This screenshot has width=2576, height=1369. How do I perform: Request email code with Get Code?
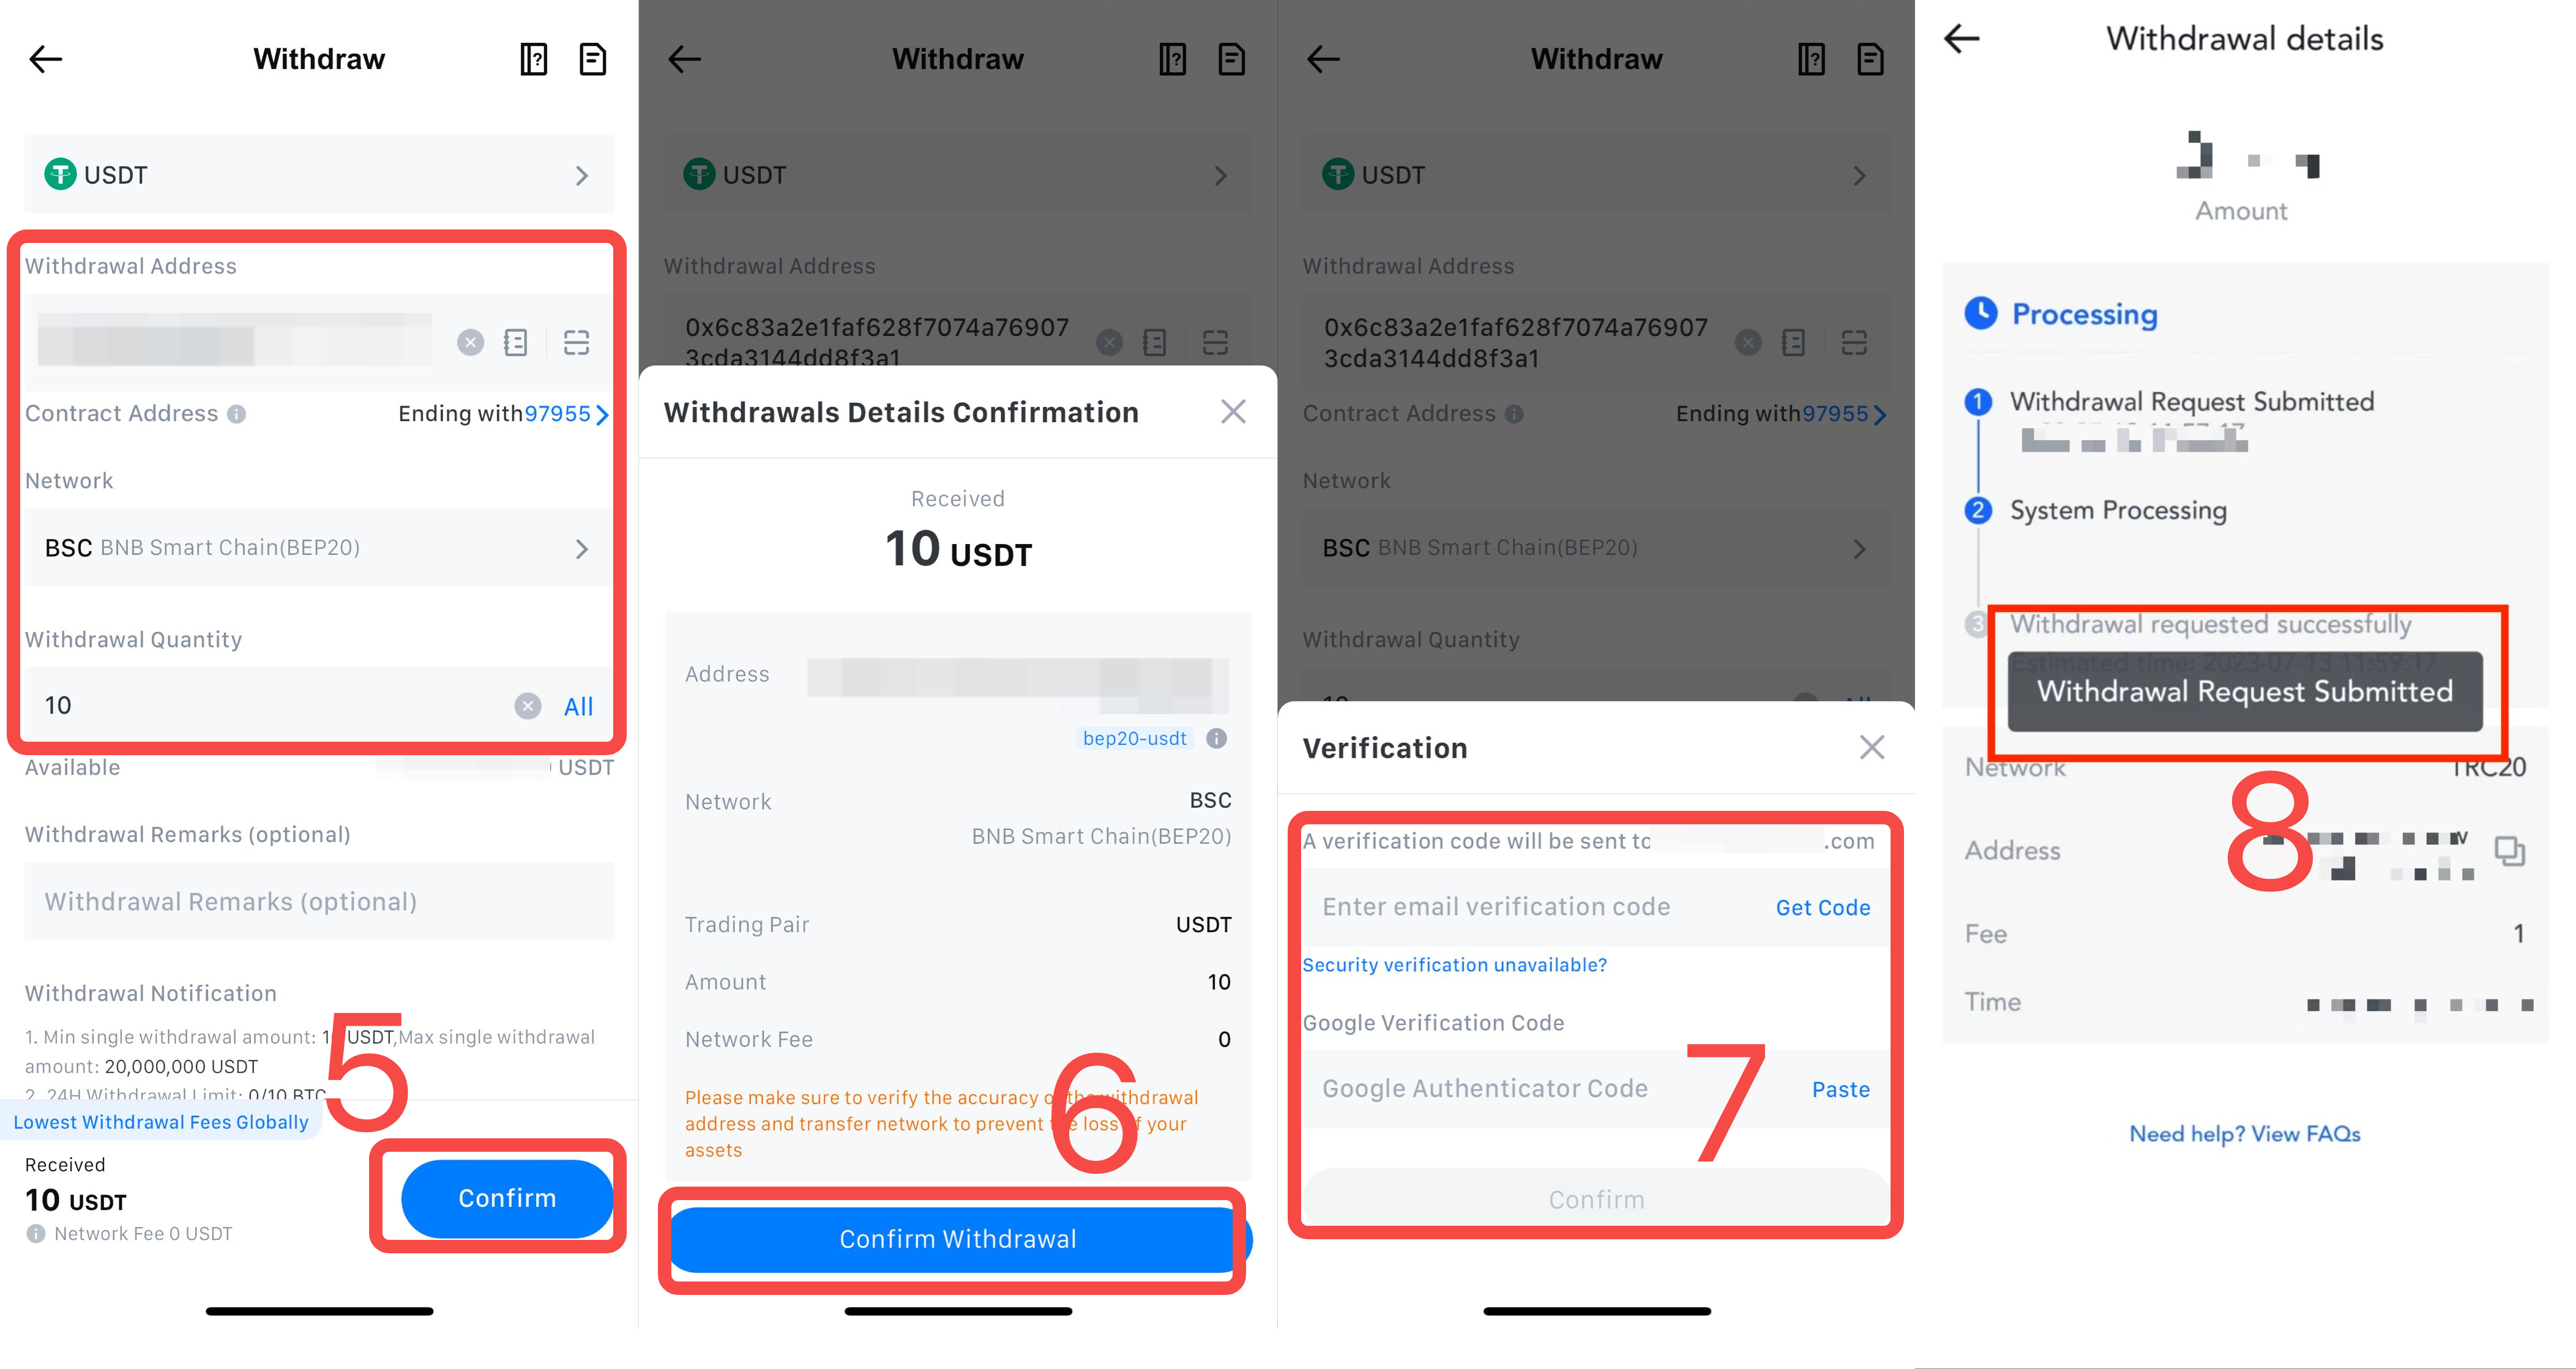pyautogui.click(x=1823, y=908)
